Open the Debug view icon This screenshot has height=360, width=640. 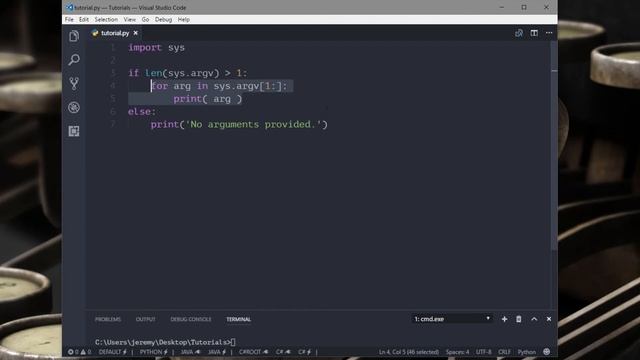74,107
